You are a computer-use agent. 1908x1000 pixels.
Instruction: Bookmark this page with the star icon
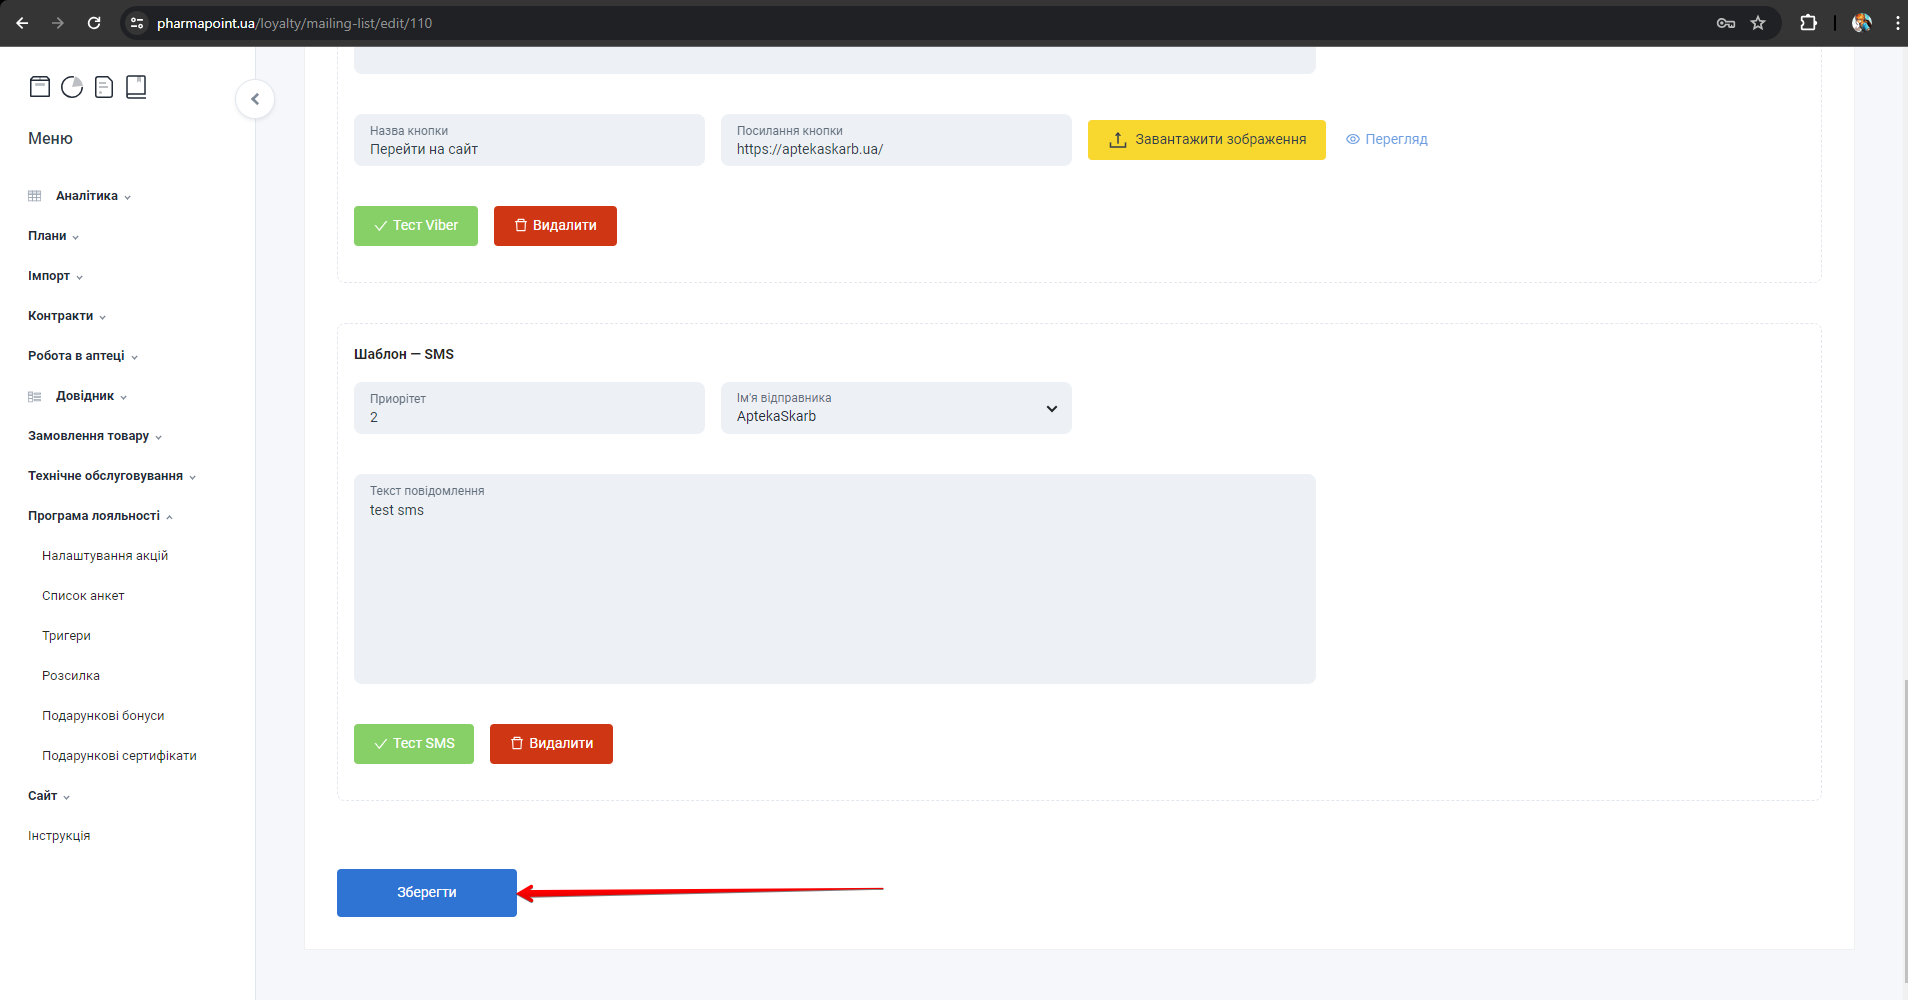pyautogui.click(x=1758, y=23)
